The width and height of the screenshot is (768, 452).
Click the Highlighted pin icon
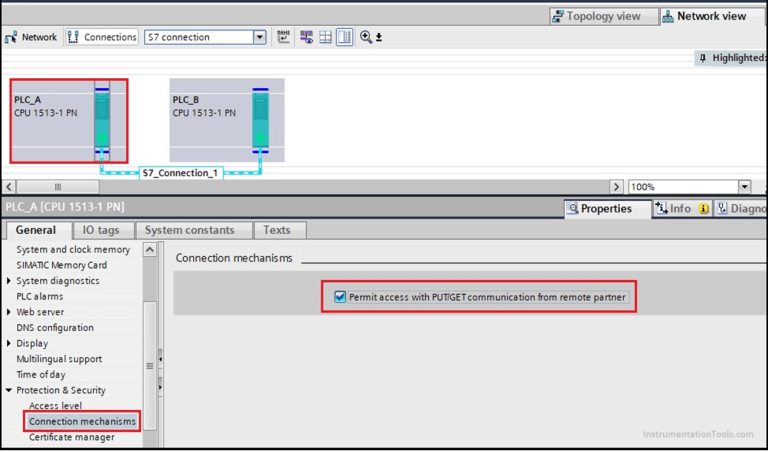point(703,58)
